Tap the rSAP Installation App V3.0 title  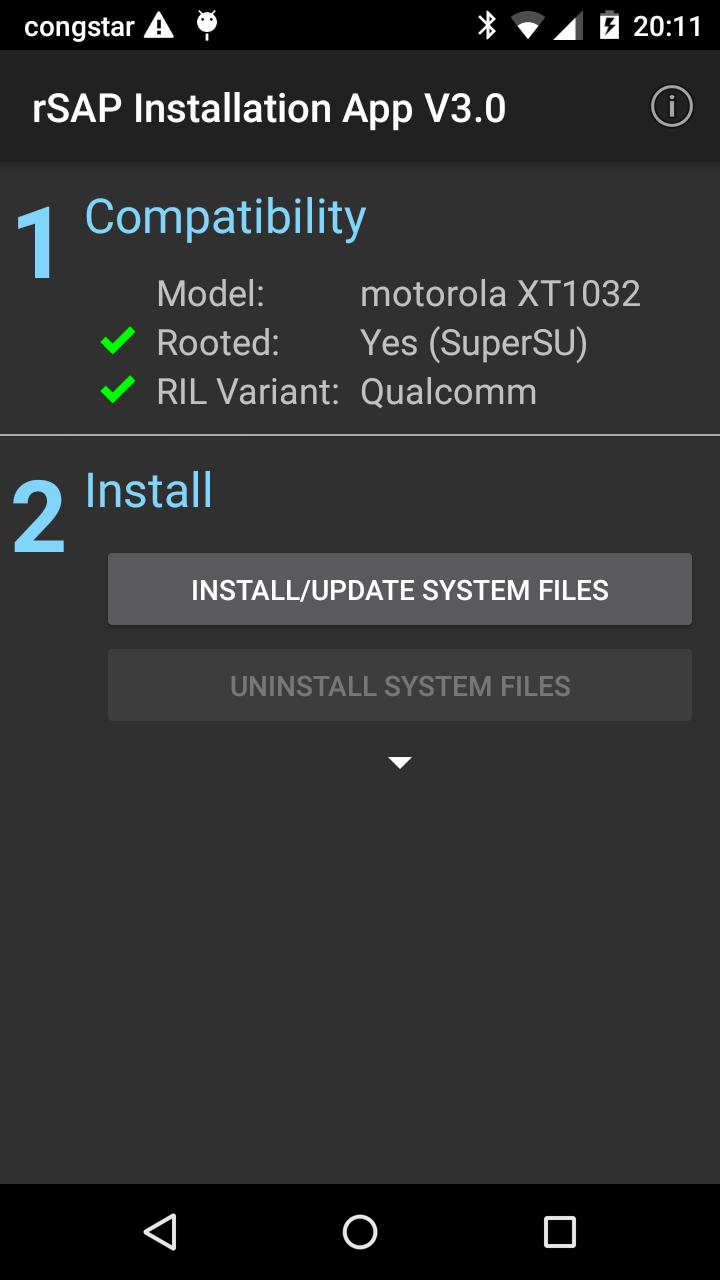point(269,108)
